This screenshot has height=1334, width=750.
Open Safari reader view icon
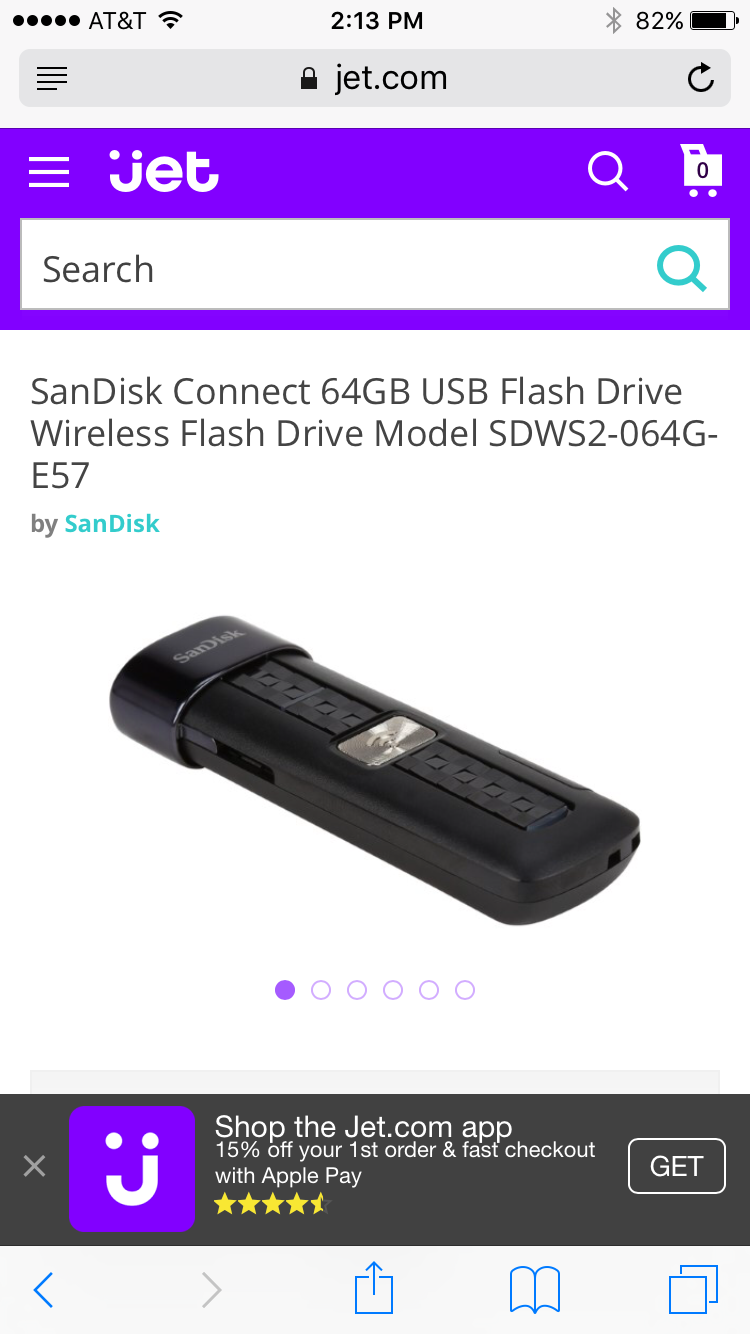tap(51, 78)
